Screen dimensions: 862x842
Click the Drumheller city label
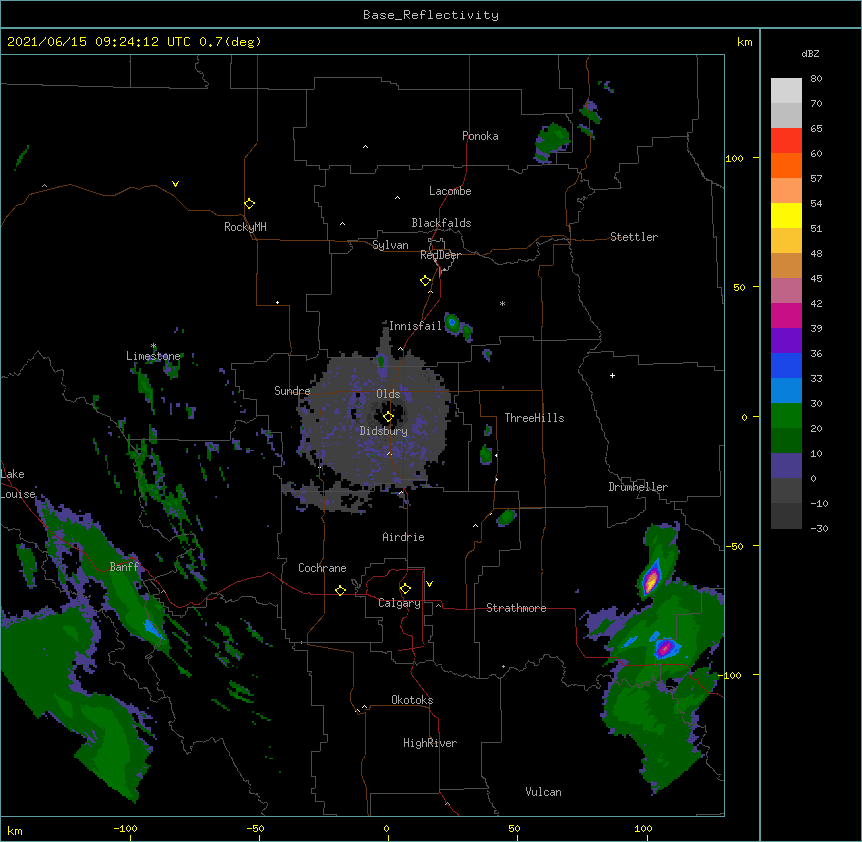point(638,487)
